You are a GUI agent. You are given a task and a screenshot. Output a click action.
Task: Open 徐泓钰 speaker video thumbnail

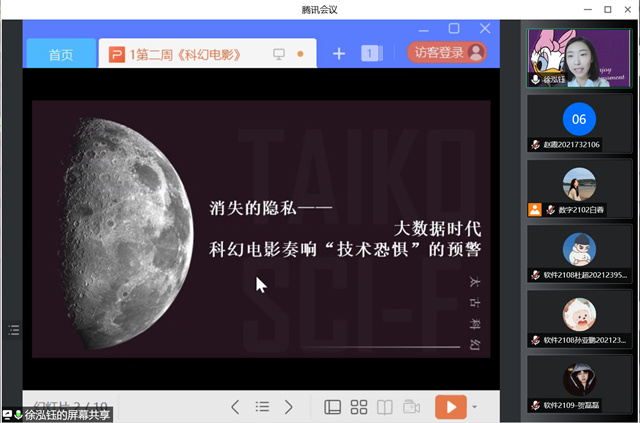[579, 58]
